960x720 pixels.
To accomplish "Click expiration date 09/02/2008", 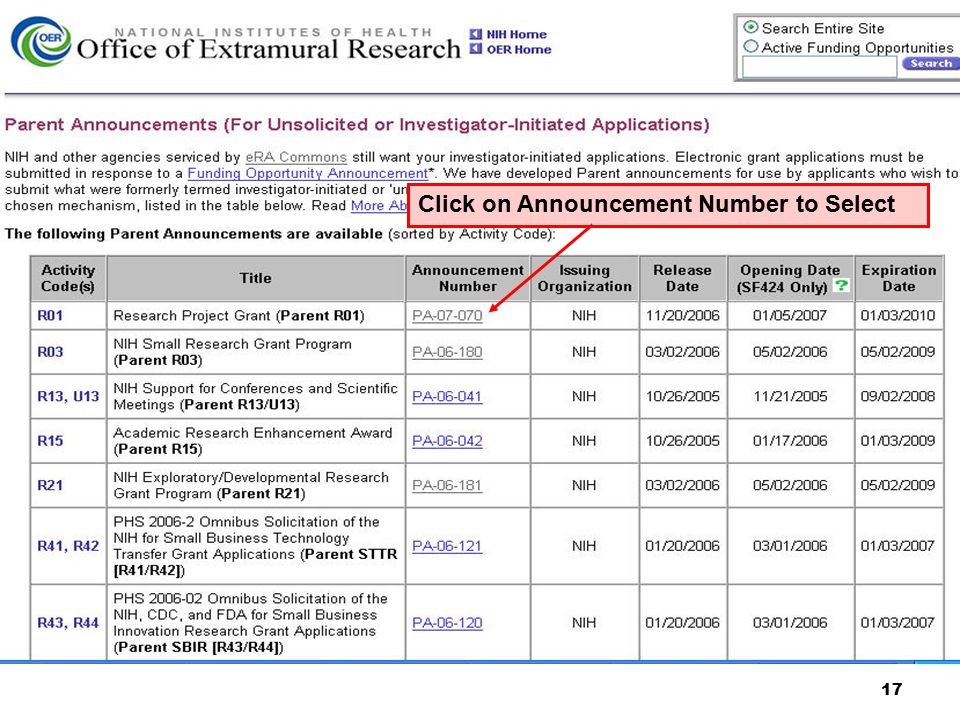I will point(898,397).
